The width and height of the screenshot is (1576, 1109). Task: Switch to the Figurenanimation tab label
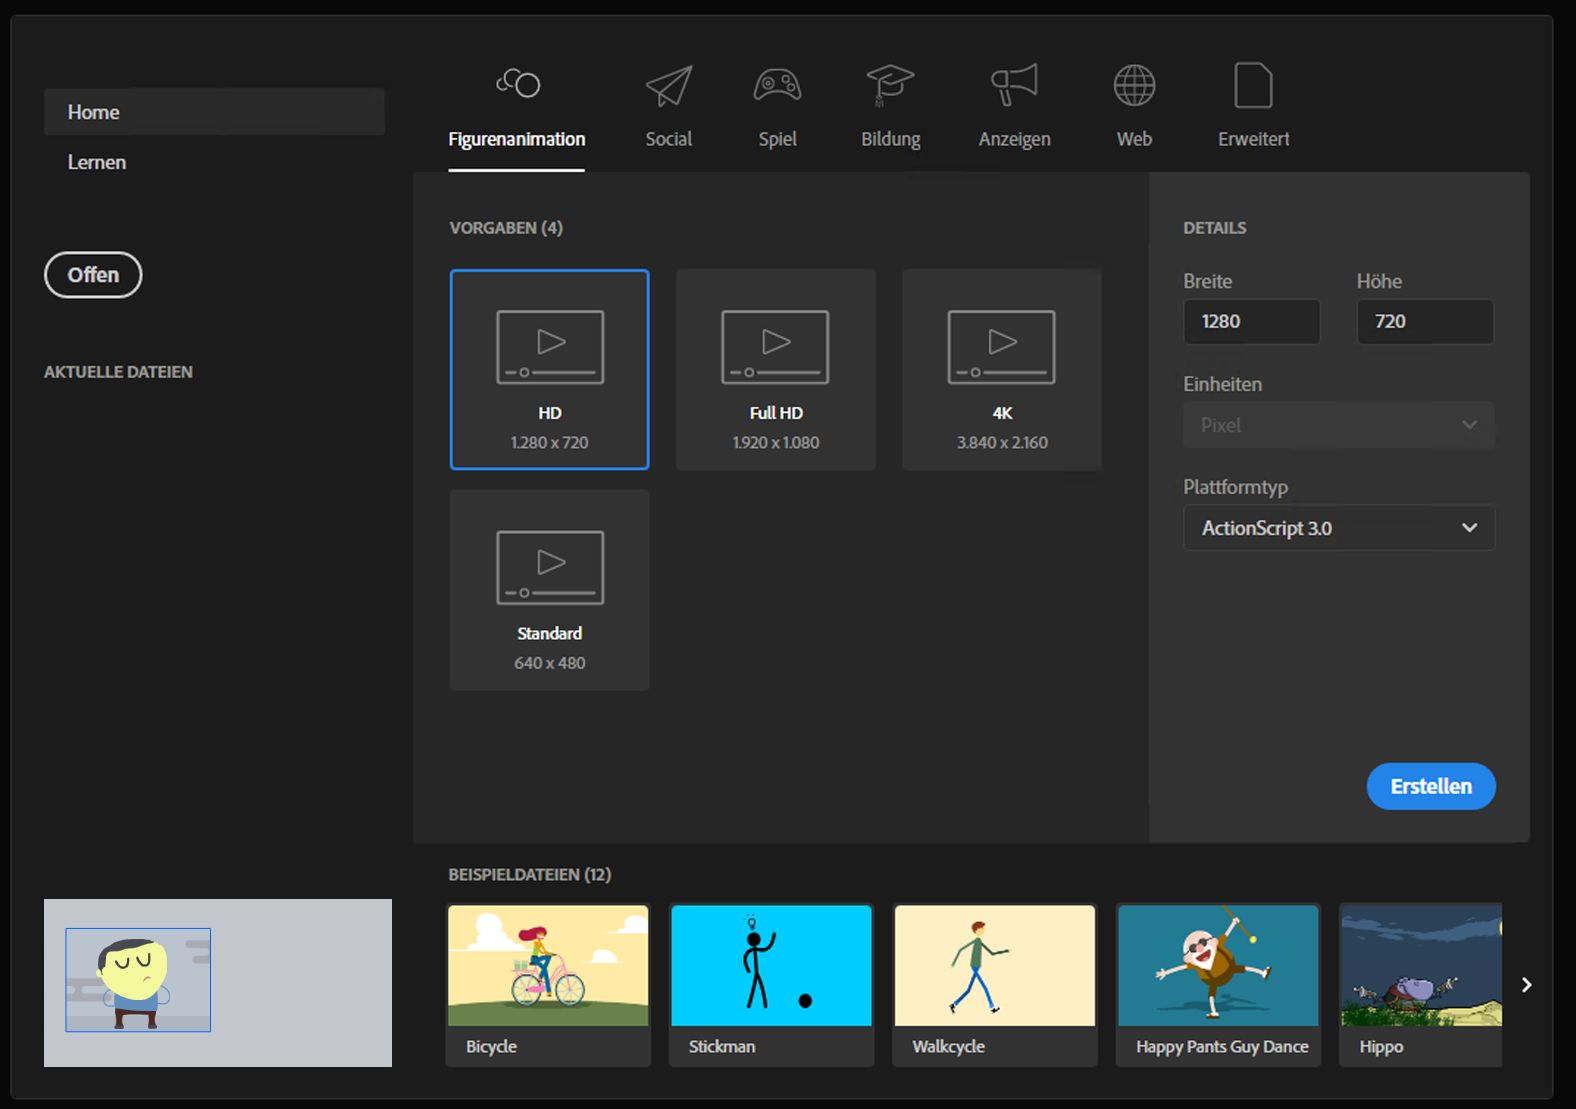(x=517, y=139)
